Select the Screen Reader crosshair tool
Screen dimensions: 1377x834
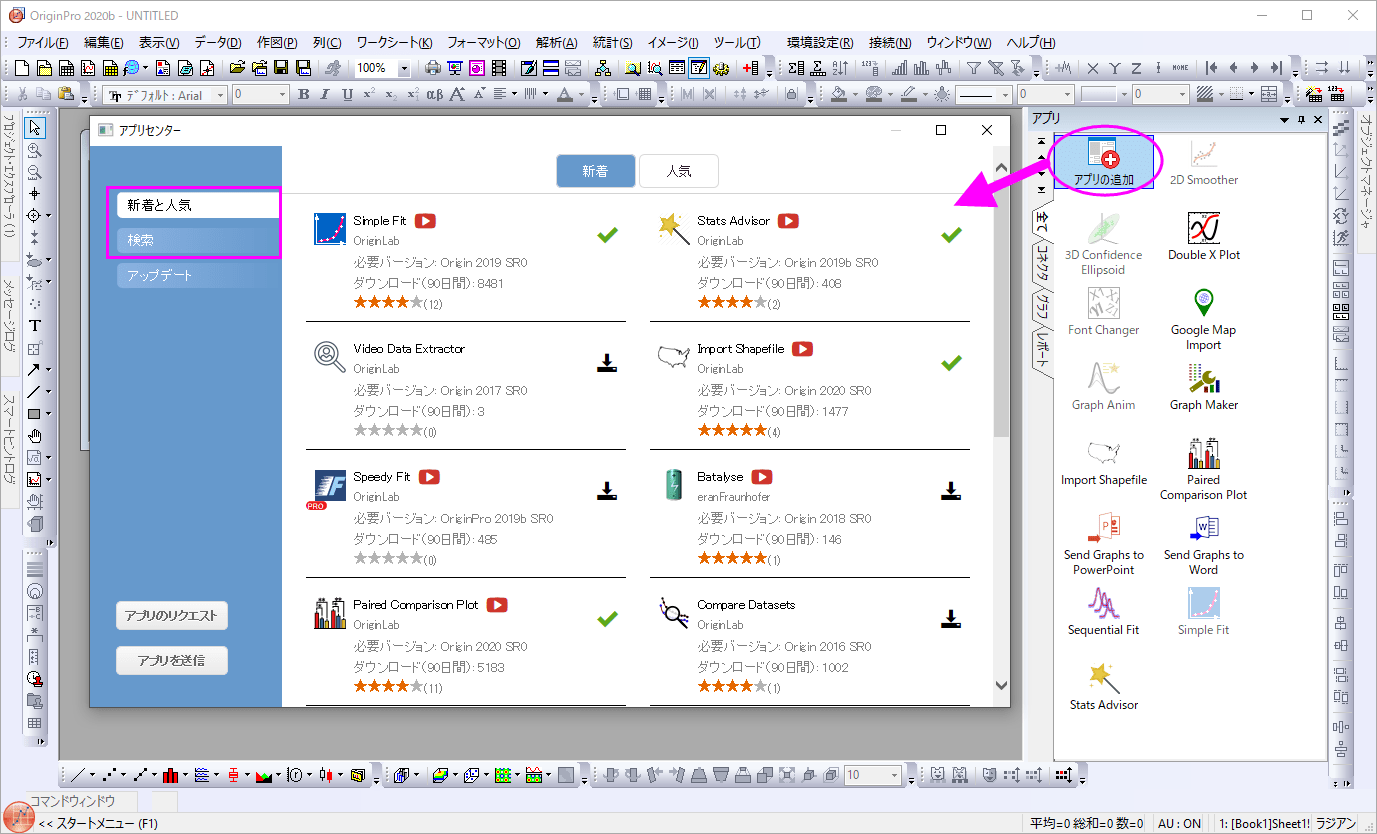pyautogui.click(x=35, y=193)
